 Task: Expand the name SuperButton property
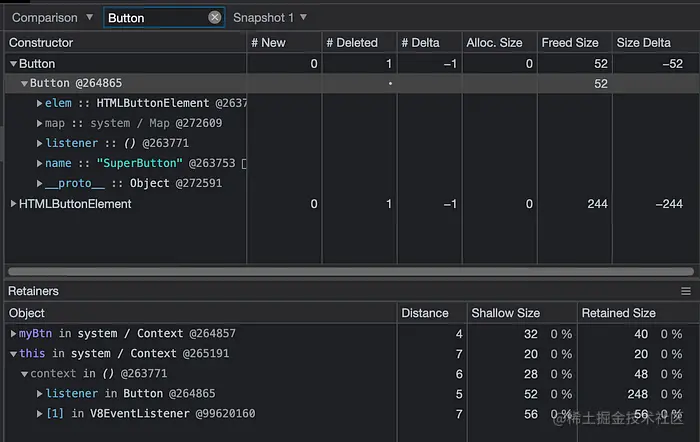point(40,164)
